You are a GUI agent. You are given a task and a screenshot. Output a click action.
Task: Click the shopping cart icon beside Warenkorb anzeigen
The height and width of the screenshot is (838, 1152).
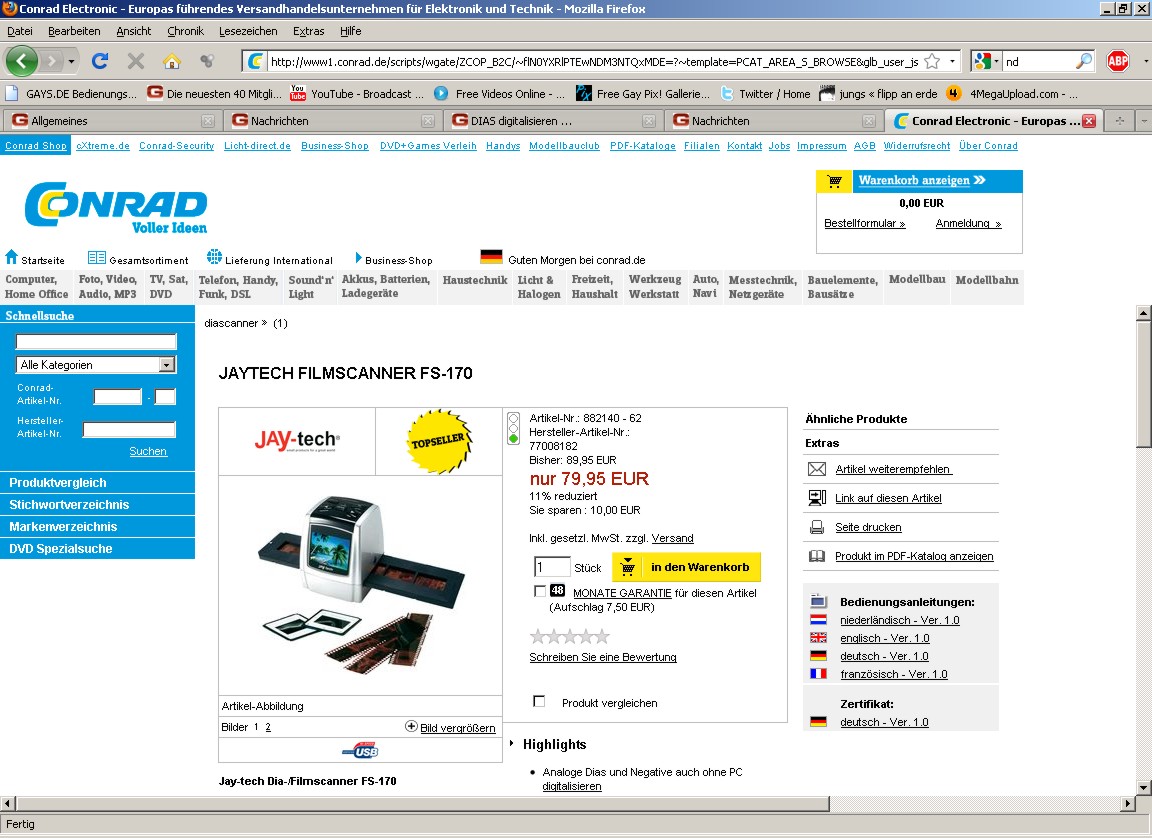click(834, 181)
